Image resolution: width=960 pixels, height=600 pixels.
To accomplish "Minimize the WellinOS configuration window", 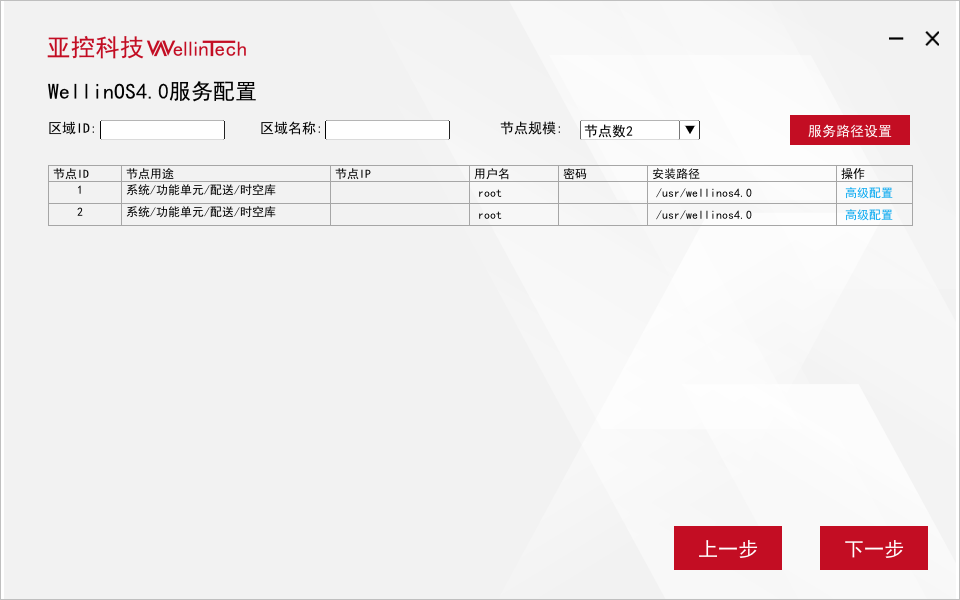I will click(x=896, y=39).
